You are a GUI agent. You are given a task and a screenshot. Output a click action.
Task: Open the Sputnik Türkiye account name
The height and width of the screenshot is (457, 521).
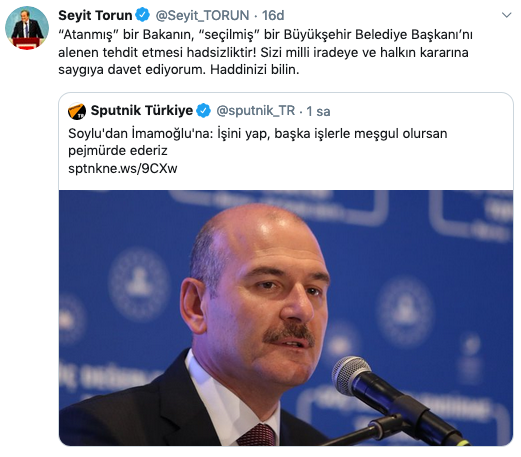coord(142,110)
